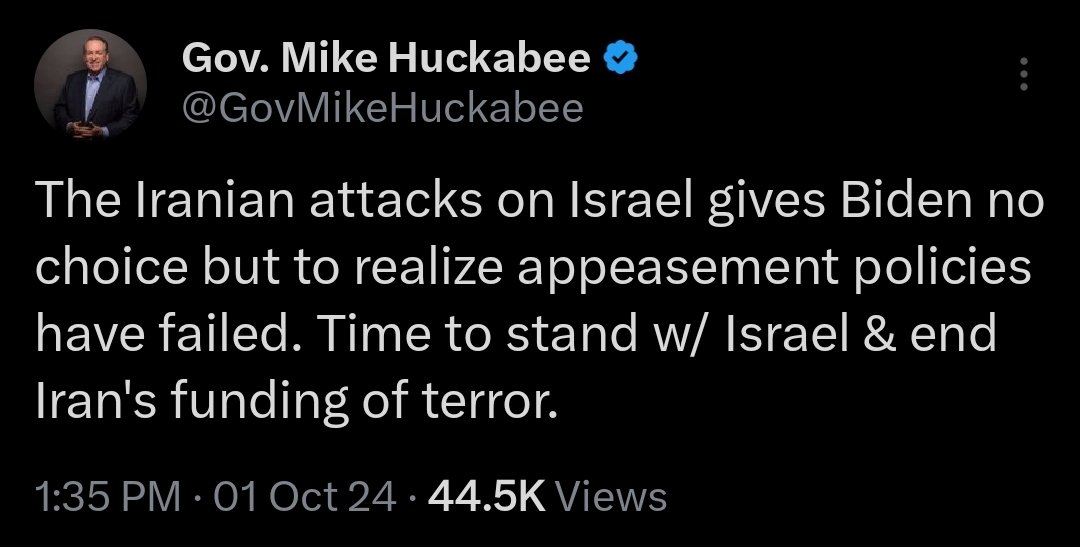
Task: Click the Views label
Action: 608,496
